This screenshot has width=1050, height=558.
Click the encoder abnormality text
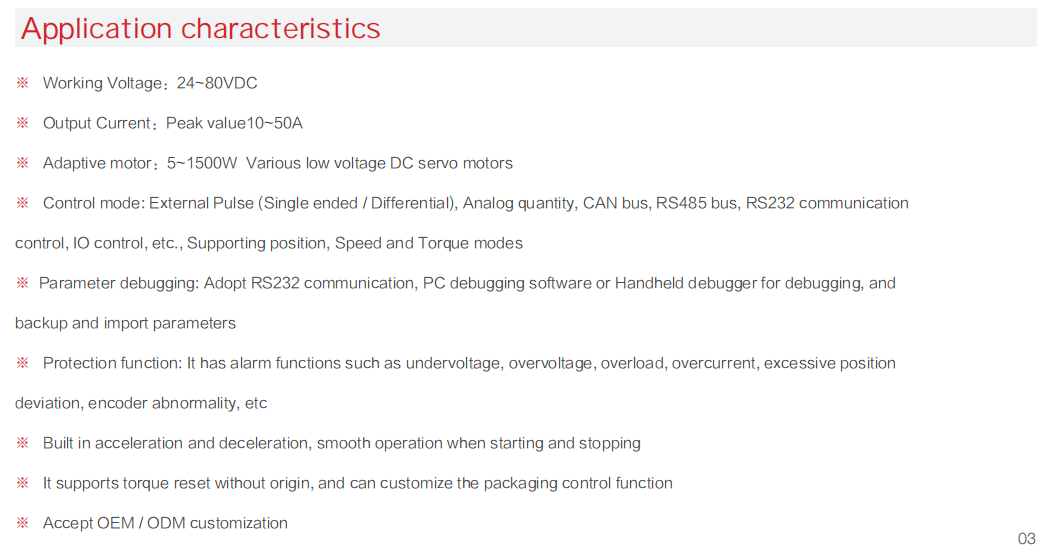162,403
